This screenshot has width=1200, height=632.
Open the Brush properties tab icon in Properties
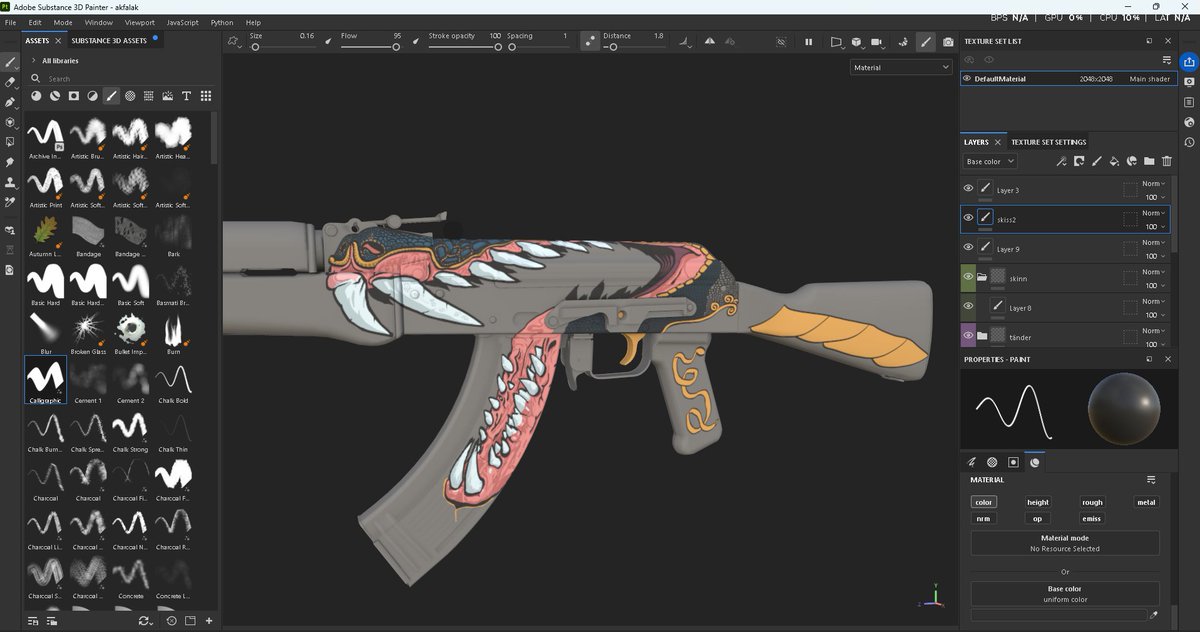click(x=972, y=462)
